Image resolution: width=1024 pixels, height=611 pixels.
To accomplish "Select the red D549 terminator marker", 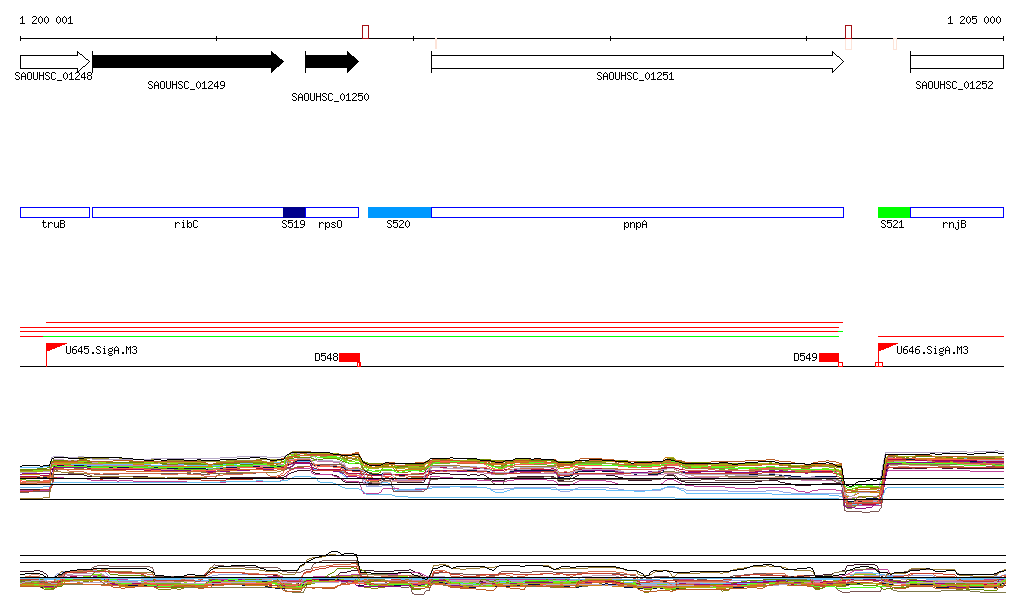I will pyautogui.click(x=829, y=358).
